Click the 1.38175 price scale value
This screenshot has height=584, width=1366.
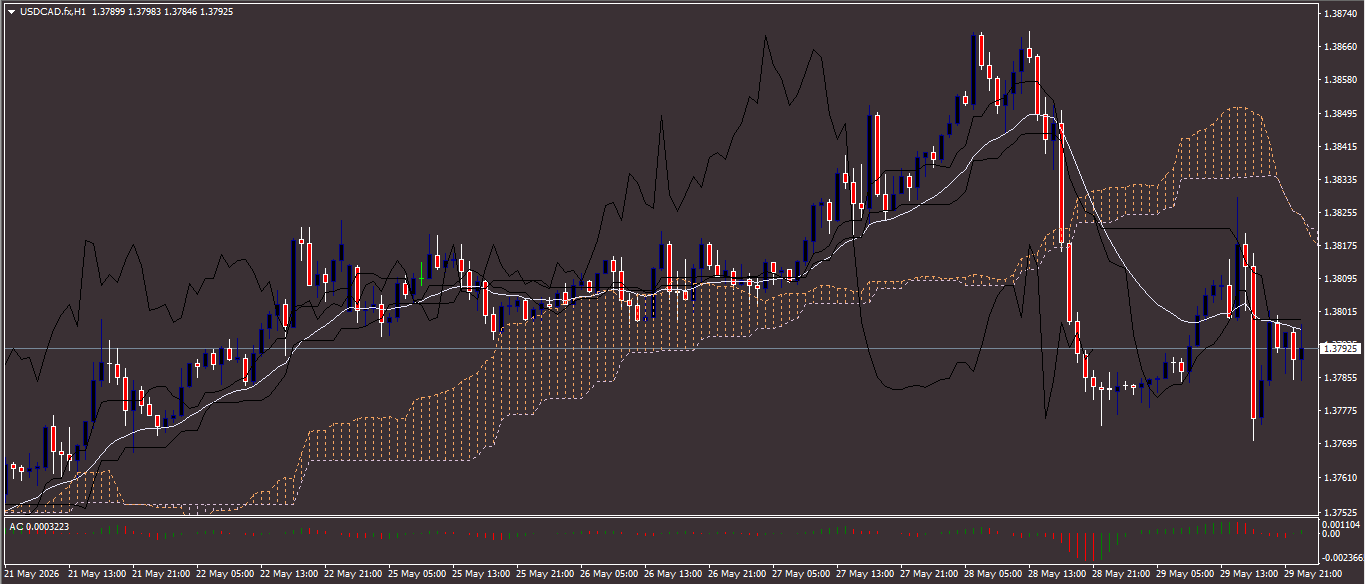tap(1340, 245)
